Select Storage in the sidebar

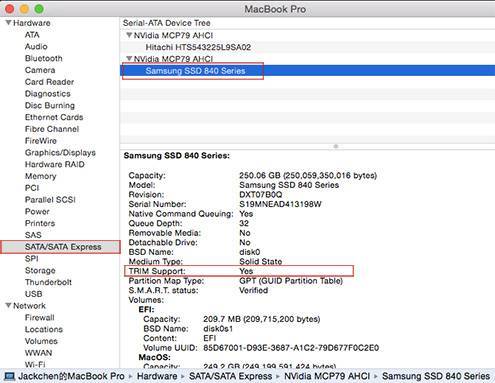point(40,270)
